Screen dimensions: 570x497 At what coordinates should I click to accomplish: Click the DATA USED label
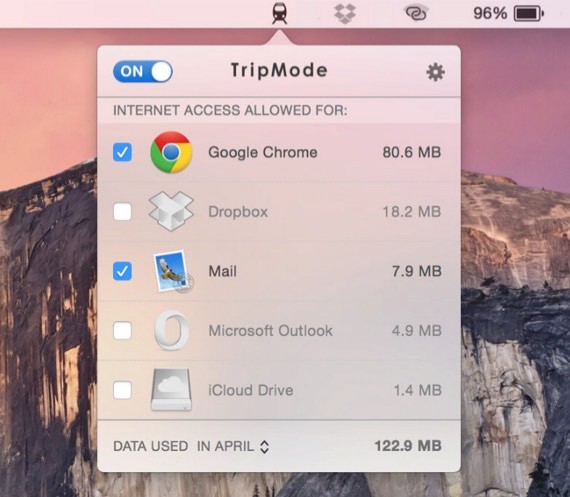click(150, 446)
